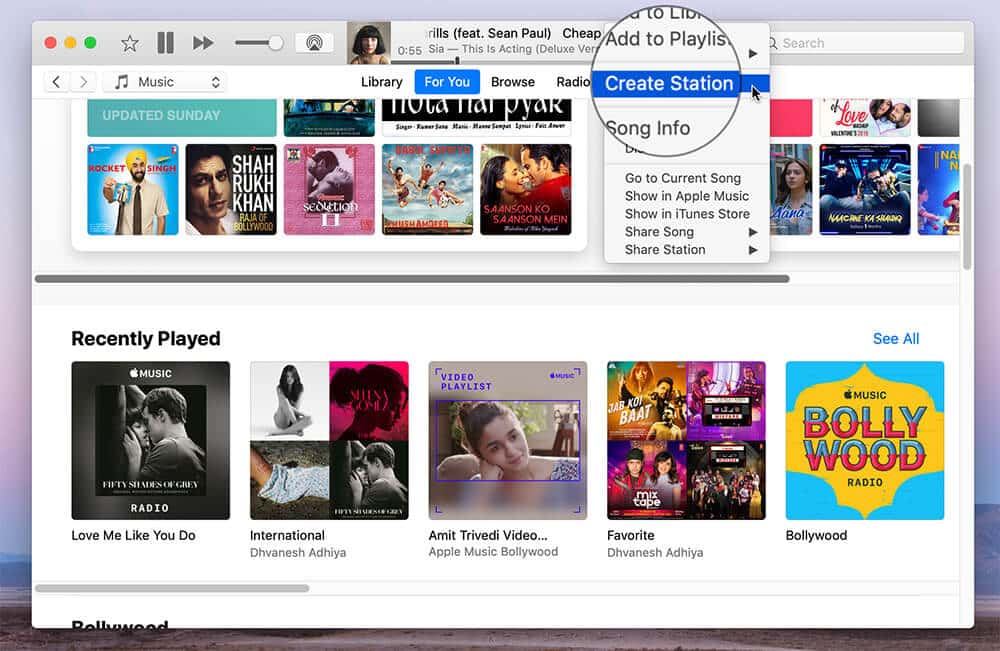The width and height of the screenshot is (1000, 651).
Task: Select the For You tab
Action: coord(447,82)
